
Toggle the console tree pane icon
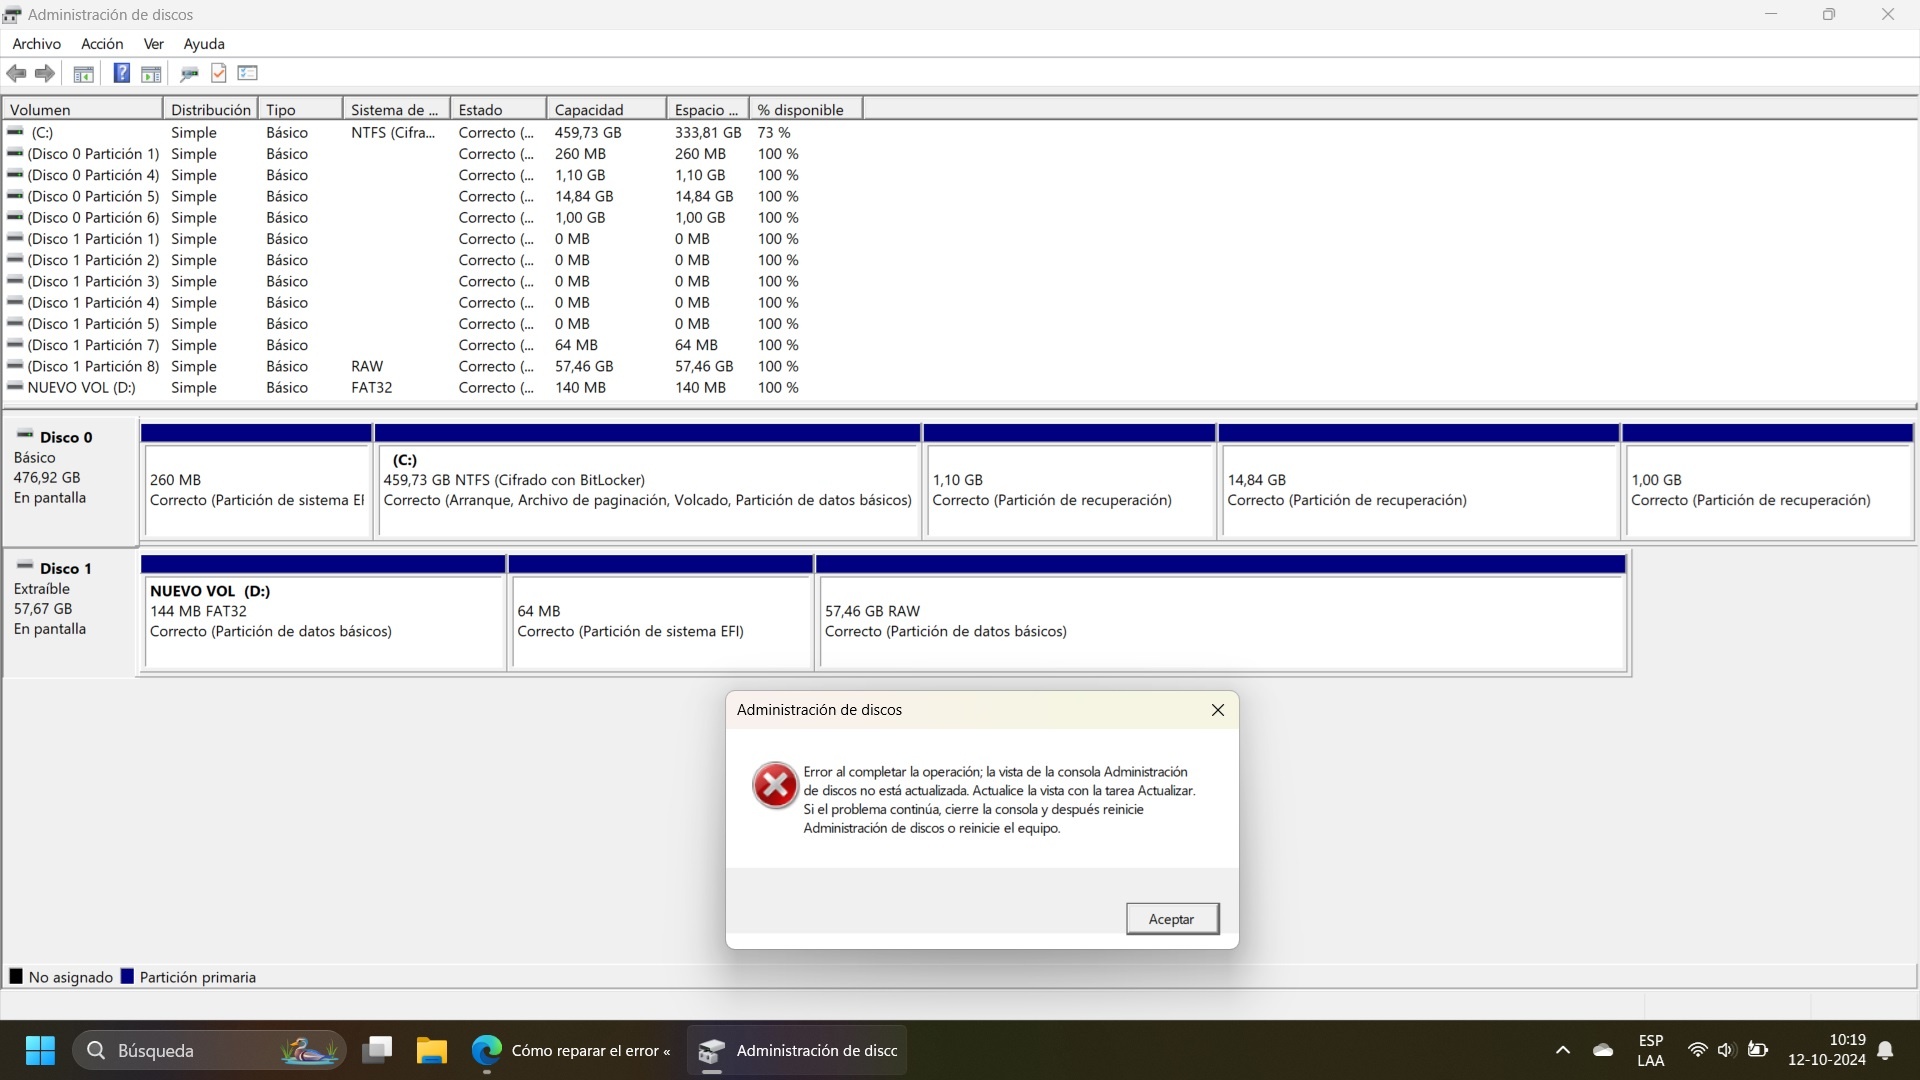coord(84,73)
